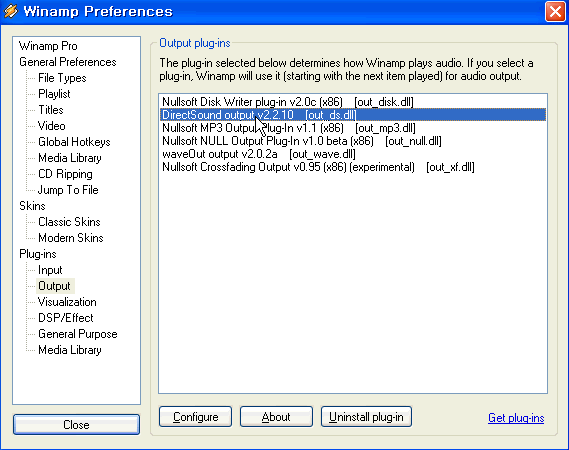Image resolution: width=569 pixels, height=450 pixels.
Task: Open Global Hotkeys settings
Action: click(74, 142)
